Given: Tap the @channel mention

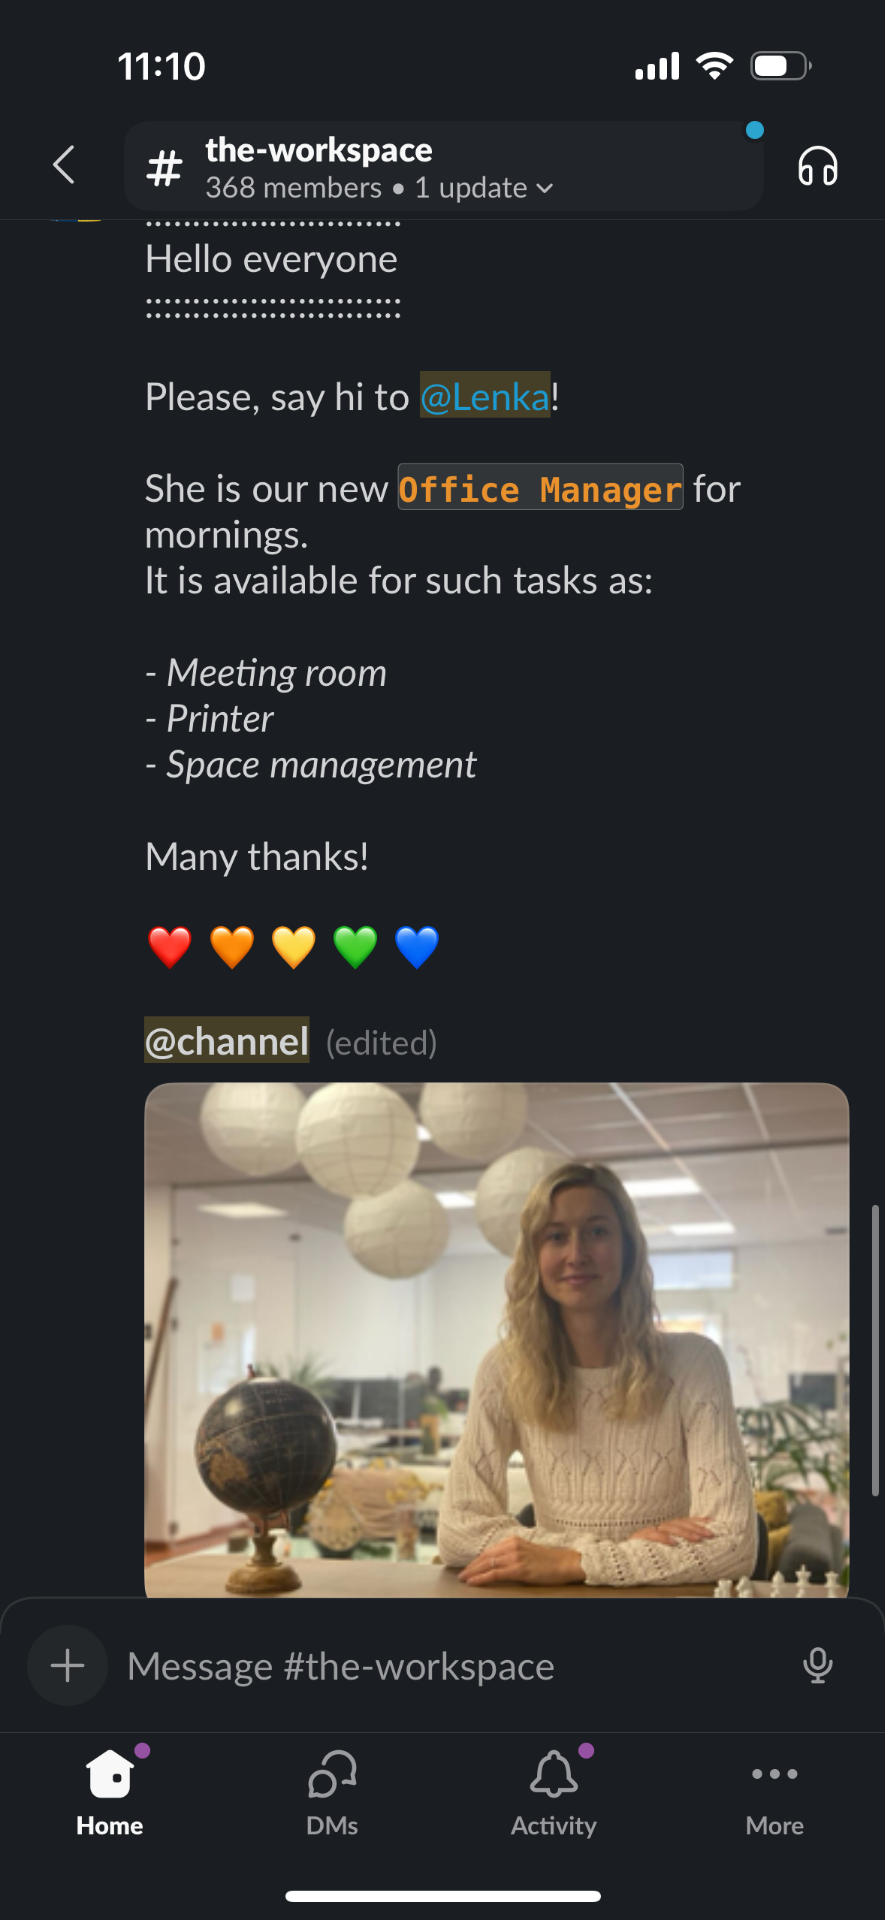Looking at the screenshot, I should [227, 1041].
